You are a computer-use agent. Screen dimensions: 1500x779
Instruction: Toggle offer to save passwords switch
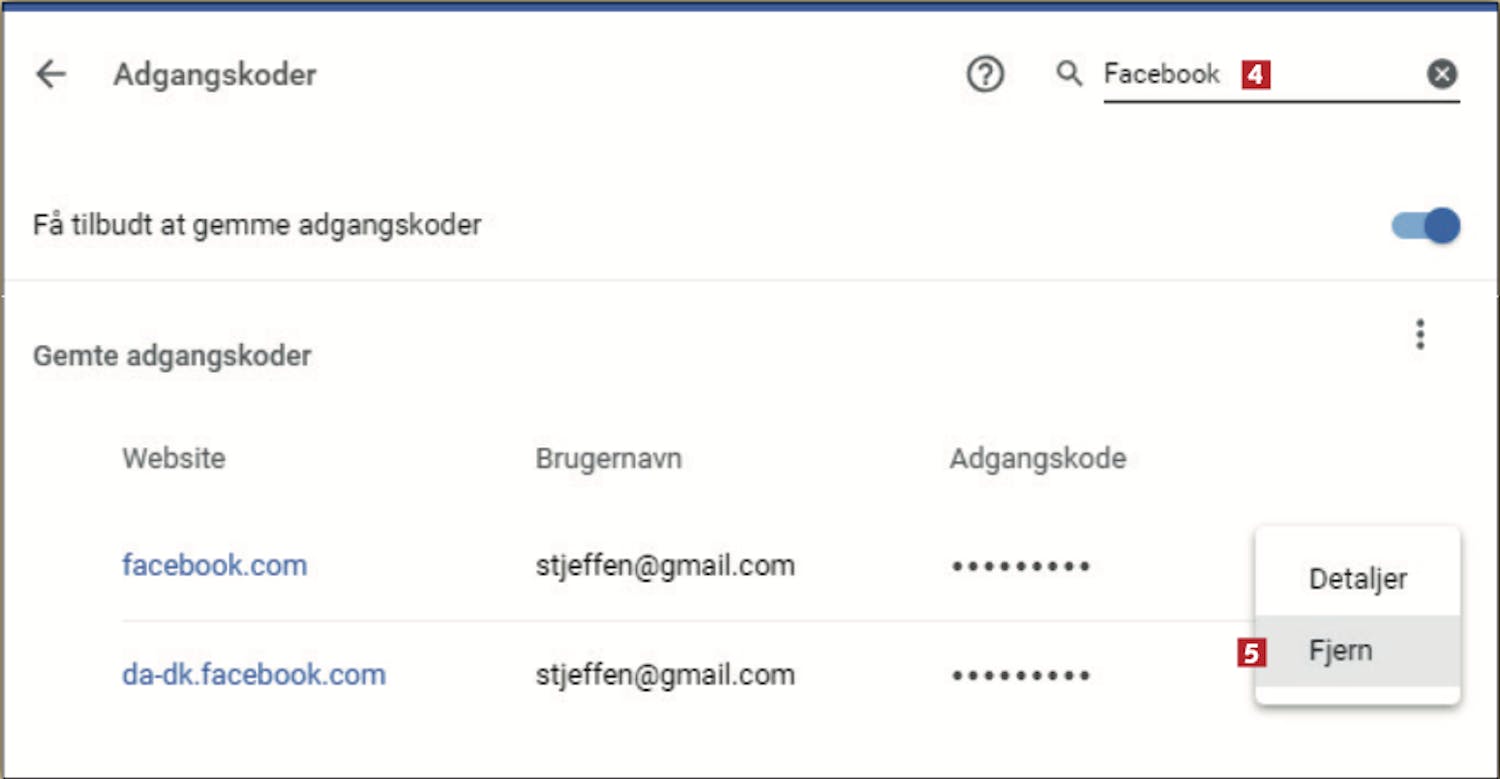click(x=1426, y=226)
